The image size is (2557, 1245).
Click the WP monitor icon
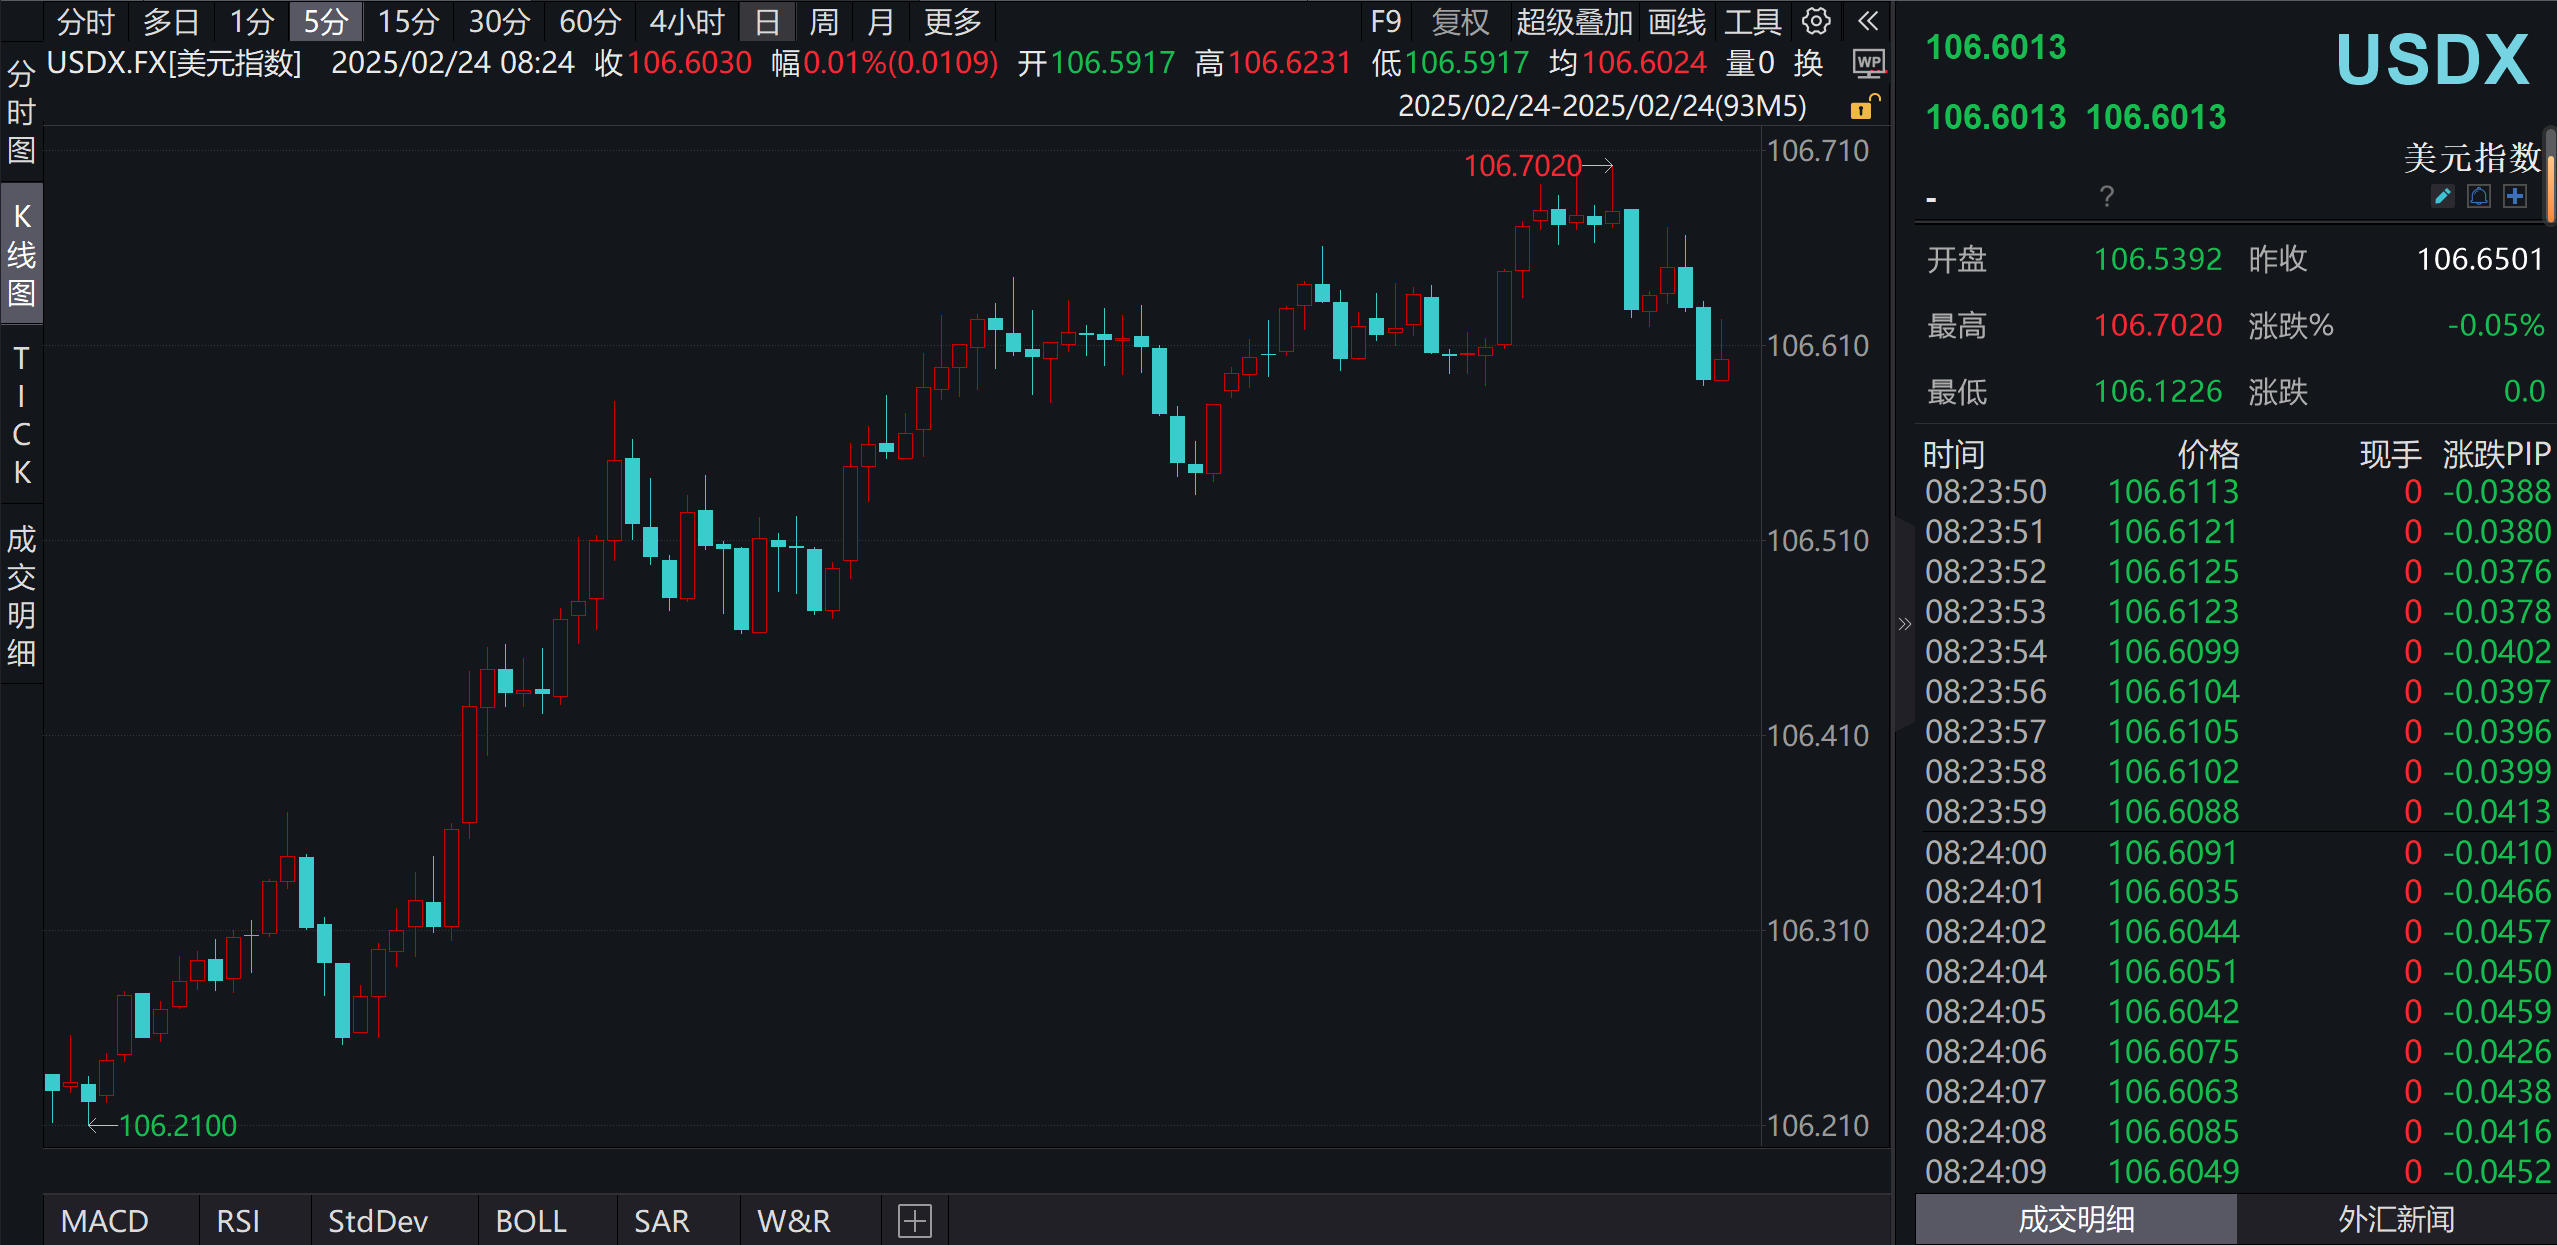1867,63
